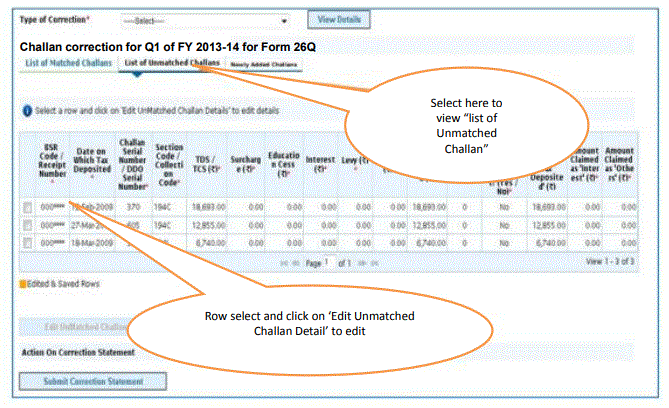The width and height of the screenshot is (669, 408).
Task: Select checkbox for the 27-Mar challan row
Action: click(30, 224)
